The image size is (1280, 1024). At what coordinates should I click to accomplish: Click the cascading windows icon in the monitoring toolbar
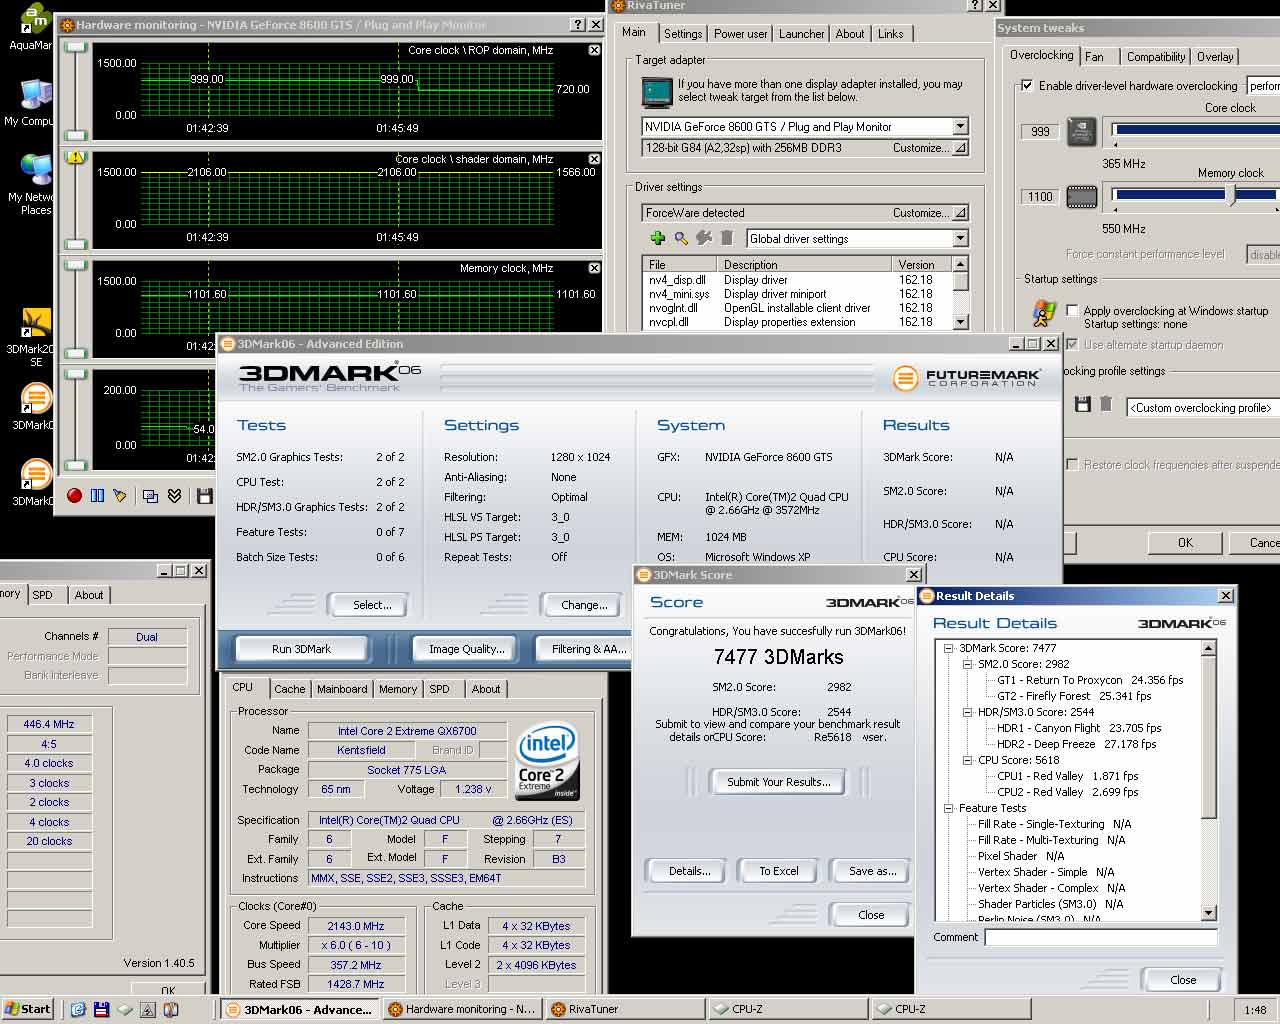point(150,496)
